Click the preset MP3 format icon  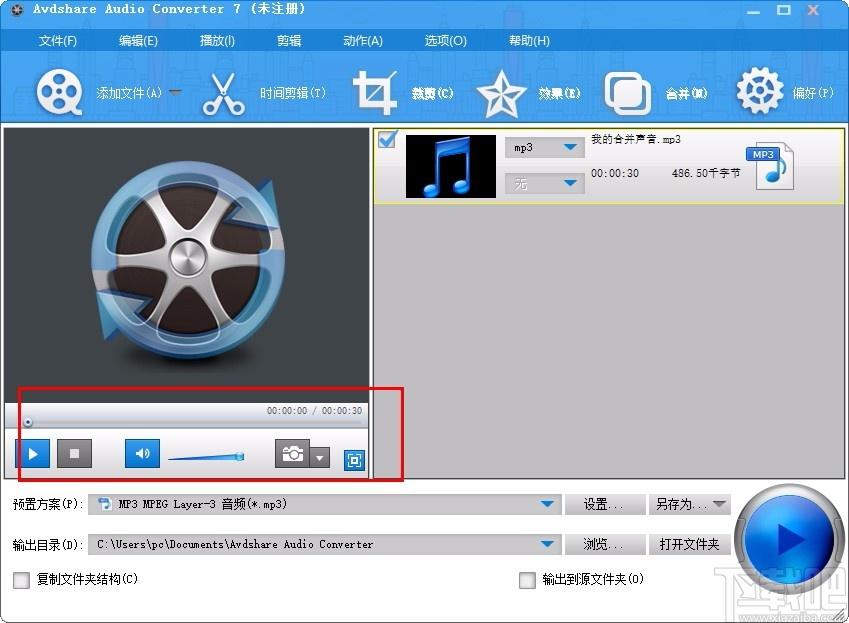[x=103, y=504]
